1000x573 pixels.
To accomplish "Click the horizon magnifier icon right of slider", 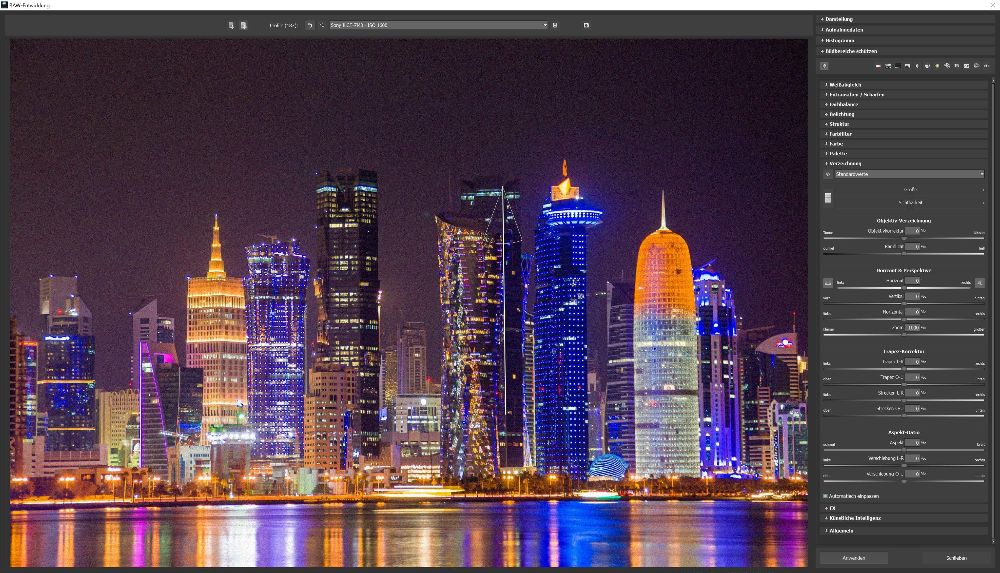I will pyautogui.click(x=980, y=282).
